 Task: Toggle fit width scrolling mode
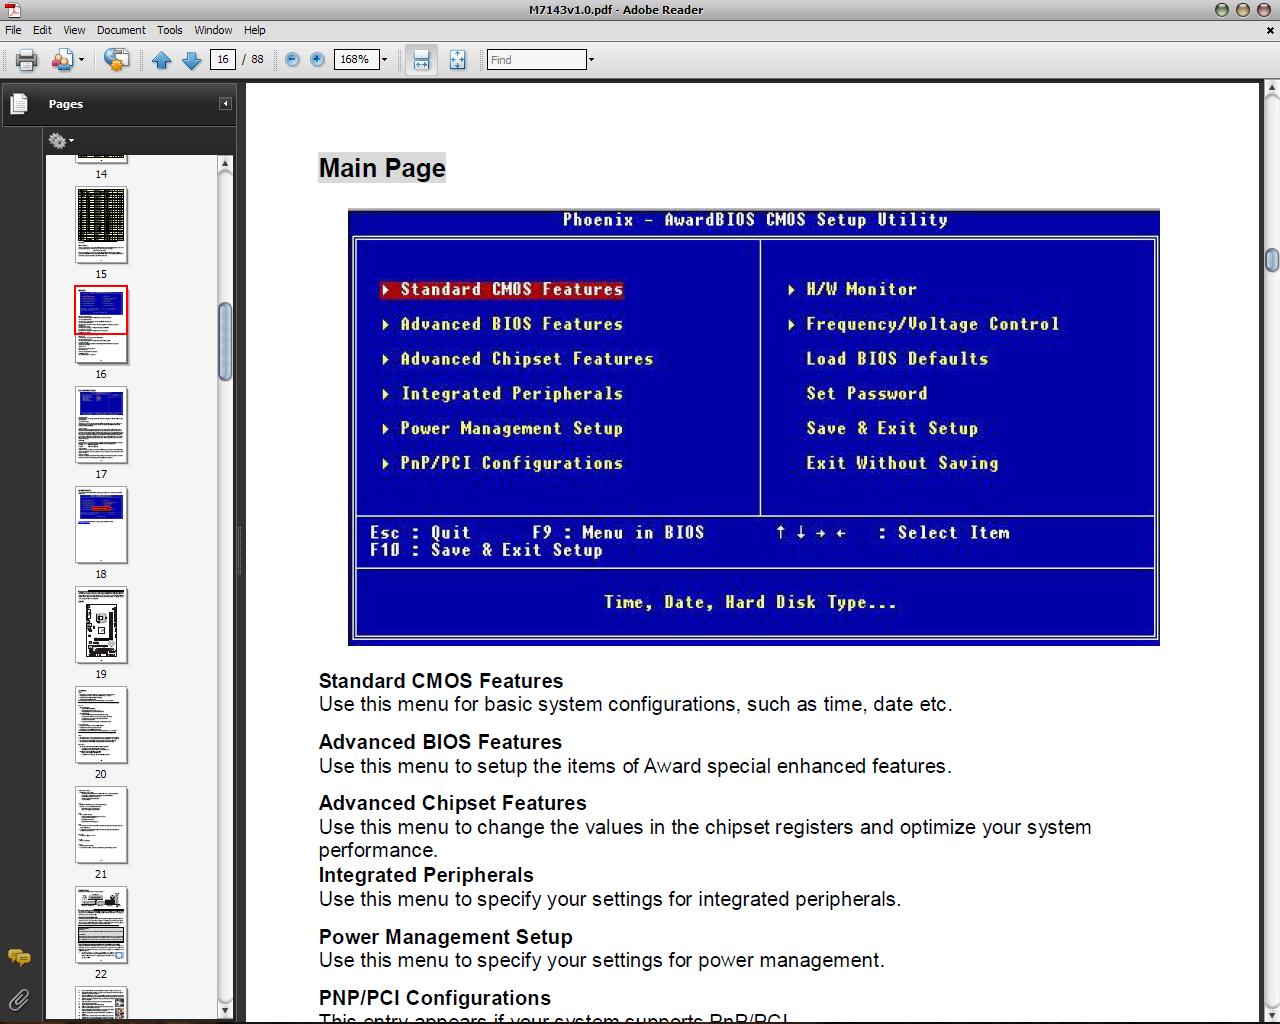[422, 60]
